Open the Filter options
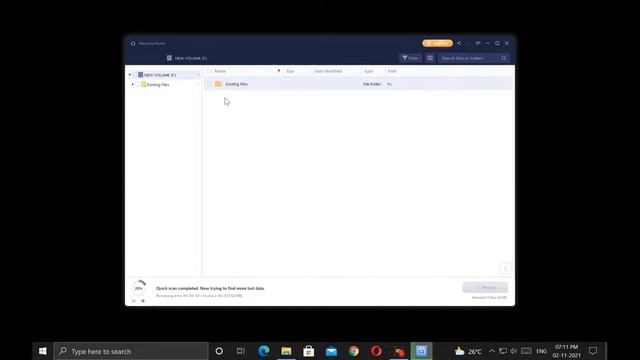 coord(410,58)
